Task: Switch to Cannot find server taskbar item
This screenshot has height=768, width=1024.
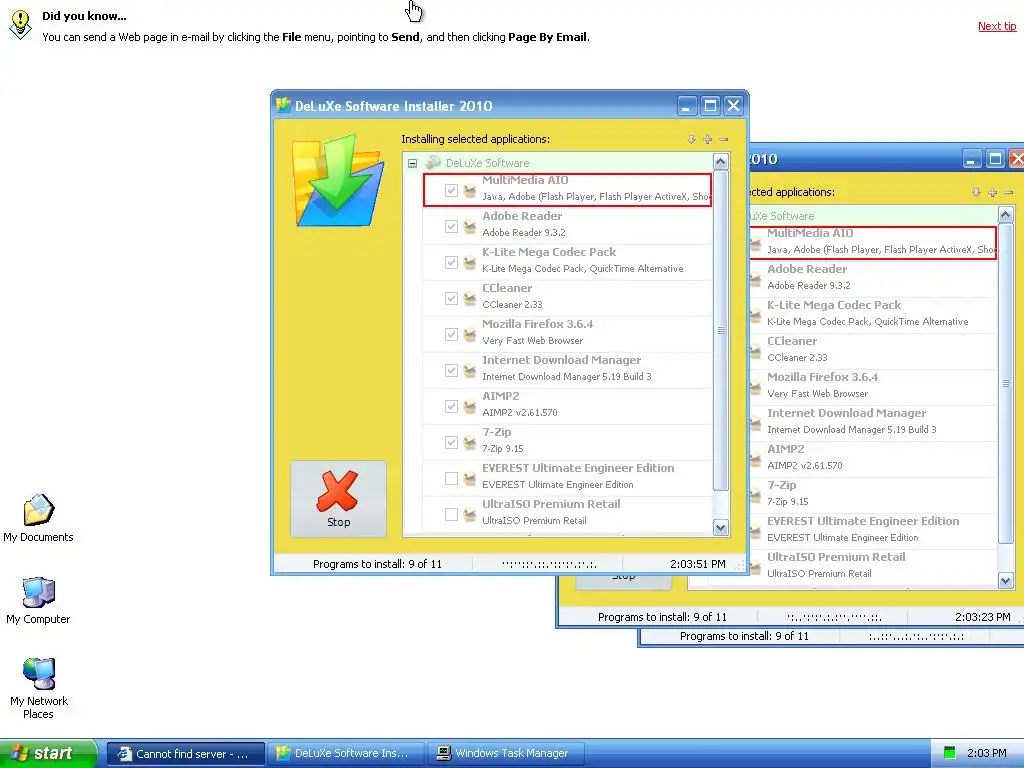Action: 185,754
